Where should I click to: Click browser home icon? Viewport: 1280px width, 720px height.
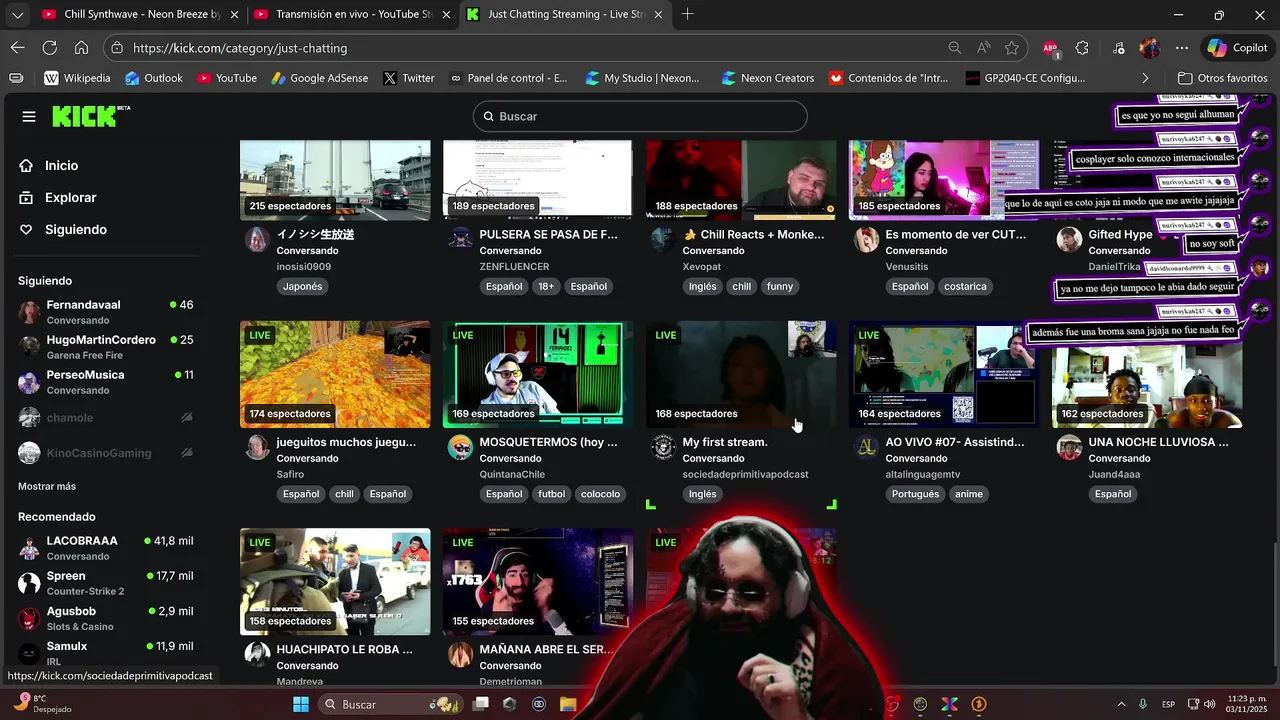82,47
